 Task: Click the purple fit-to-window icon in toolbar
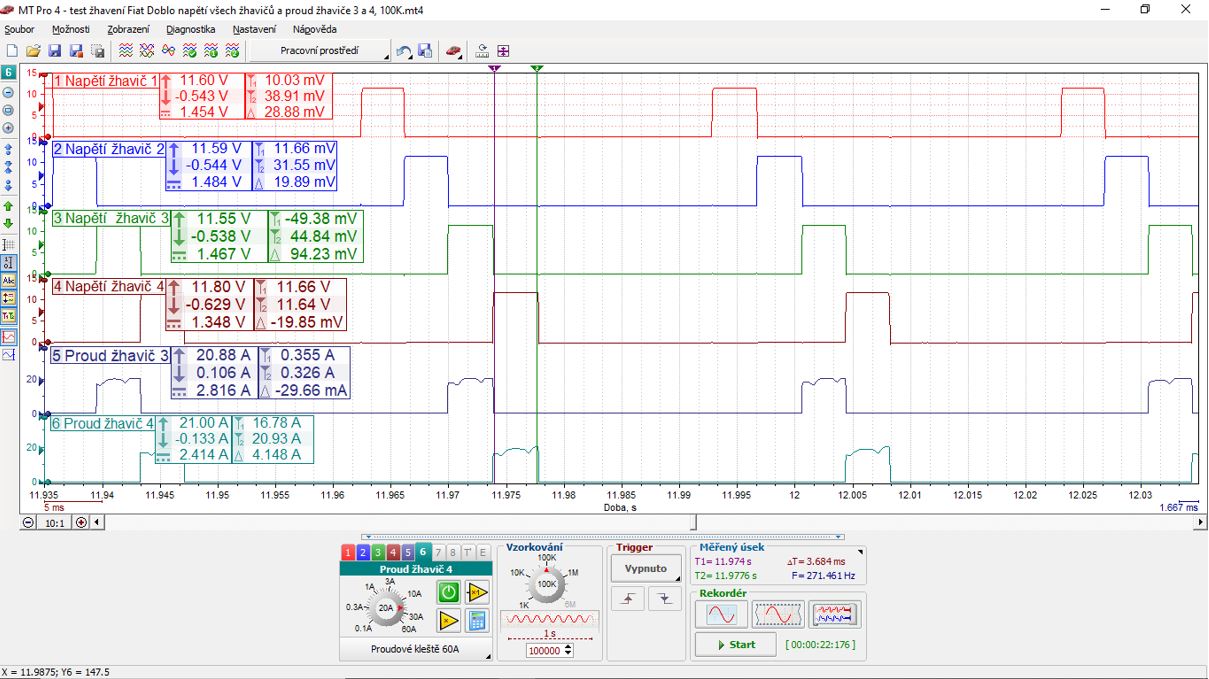(503, 50)
